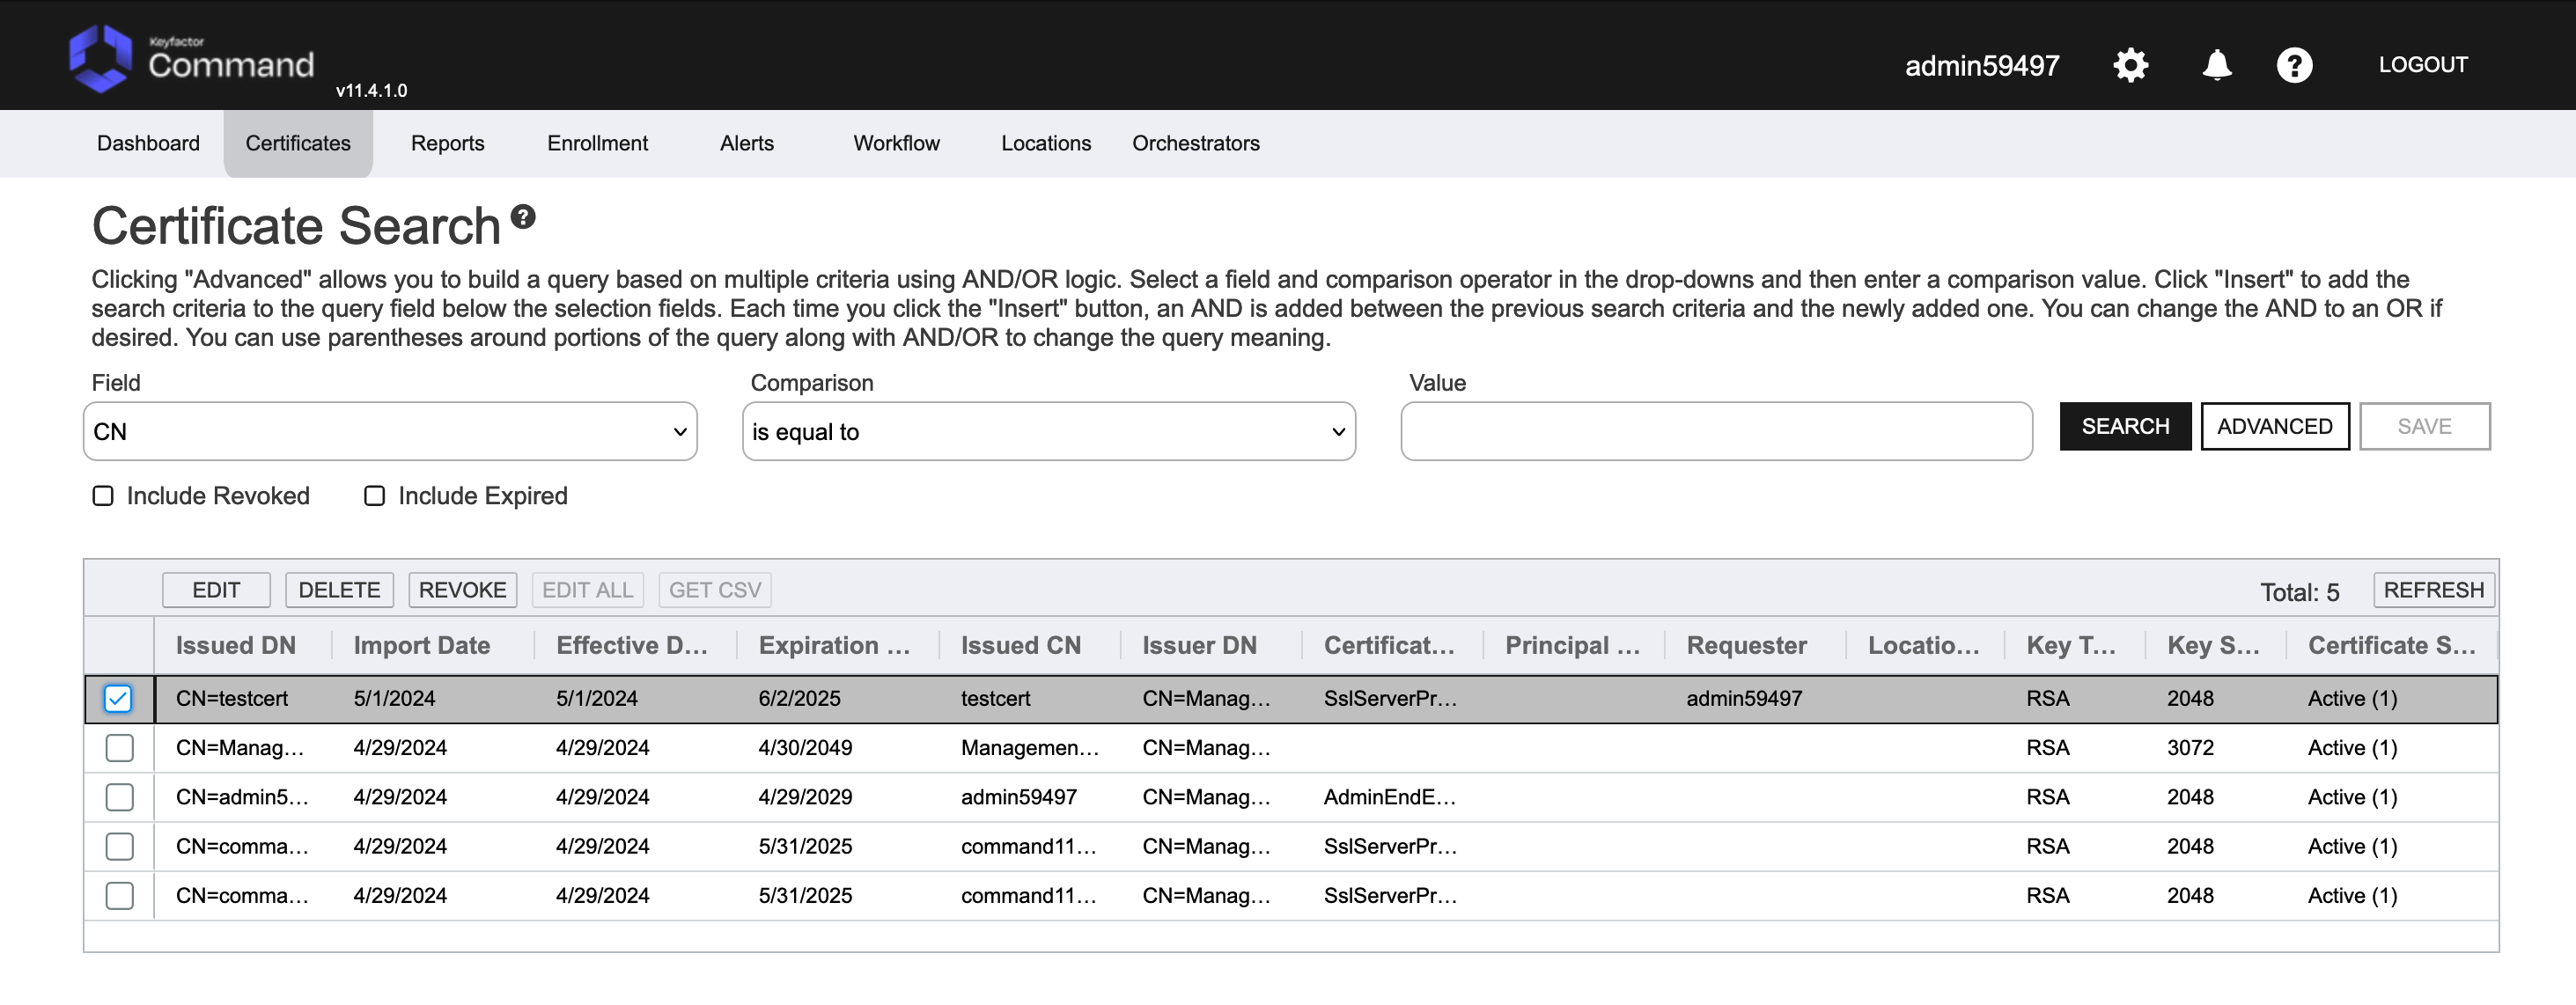Image resolution: width=2576 pixels, height=1005 pixels.
Task: Go to the Enrollment menu
Action: click(x=597, y=143)
